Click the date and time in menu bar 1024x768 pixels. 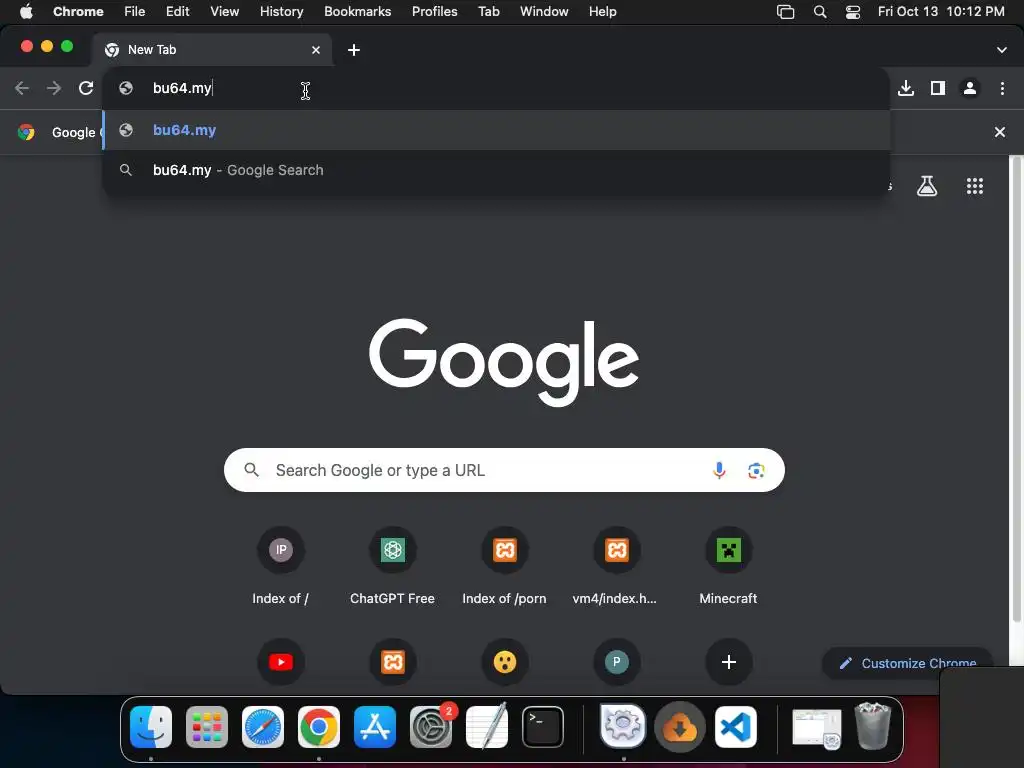(941, 11)
